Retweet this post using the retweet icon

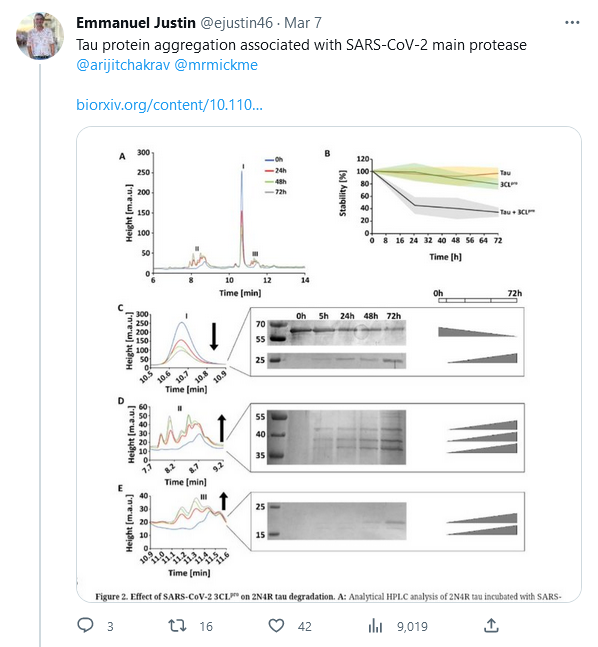point(177,626)
